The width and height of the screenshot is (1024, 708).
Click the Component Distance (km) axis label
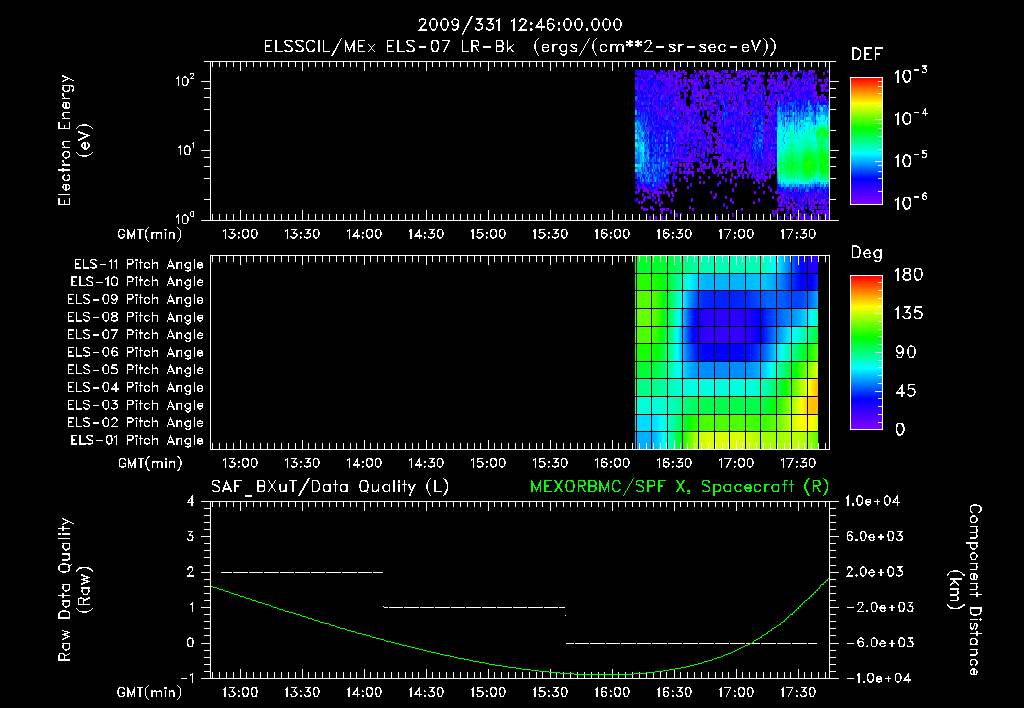[965, 590]
